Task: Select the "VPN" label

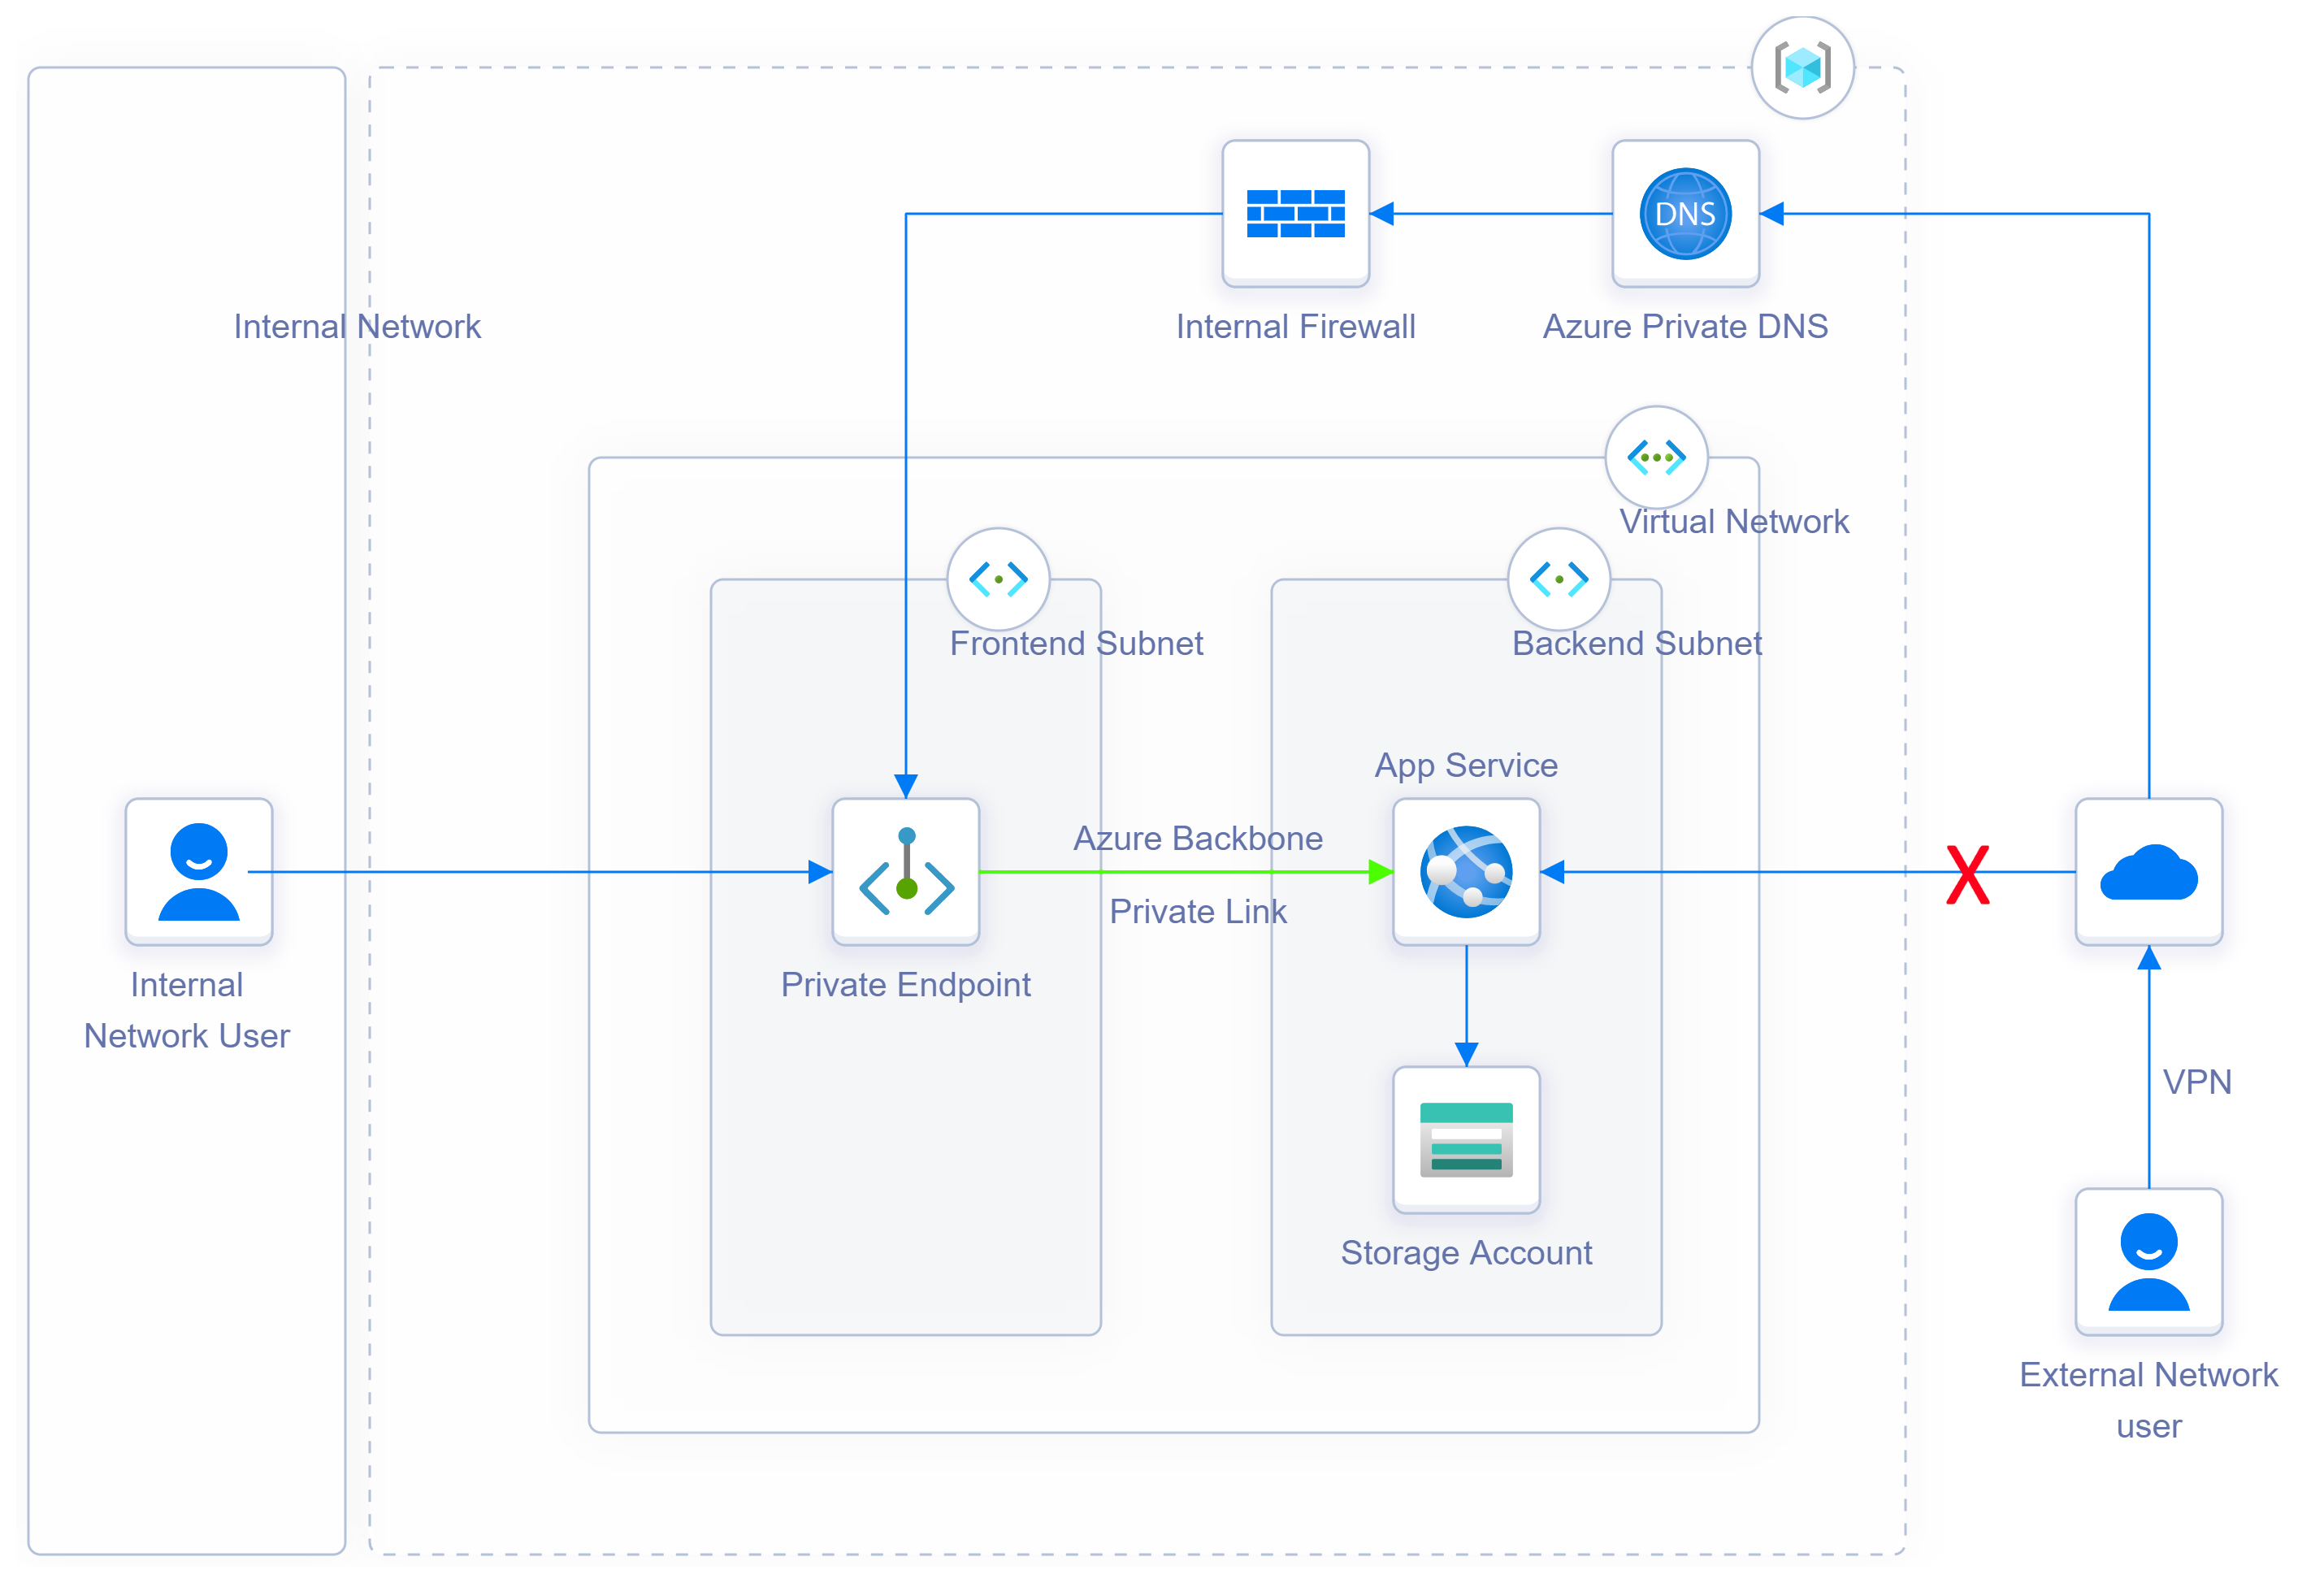Action: click(2197, 1083)
